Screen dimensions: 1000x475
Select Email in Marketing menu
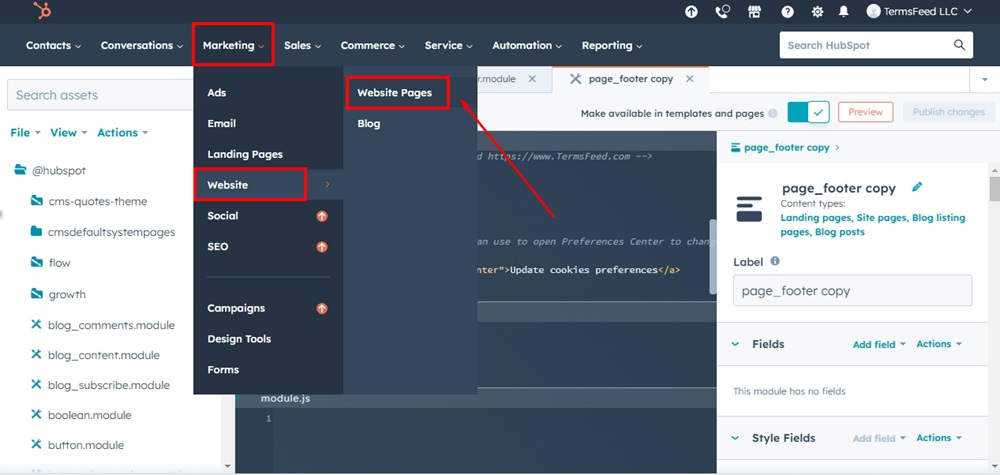click(x=221, y=124)
